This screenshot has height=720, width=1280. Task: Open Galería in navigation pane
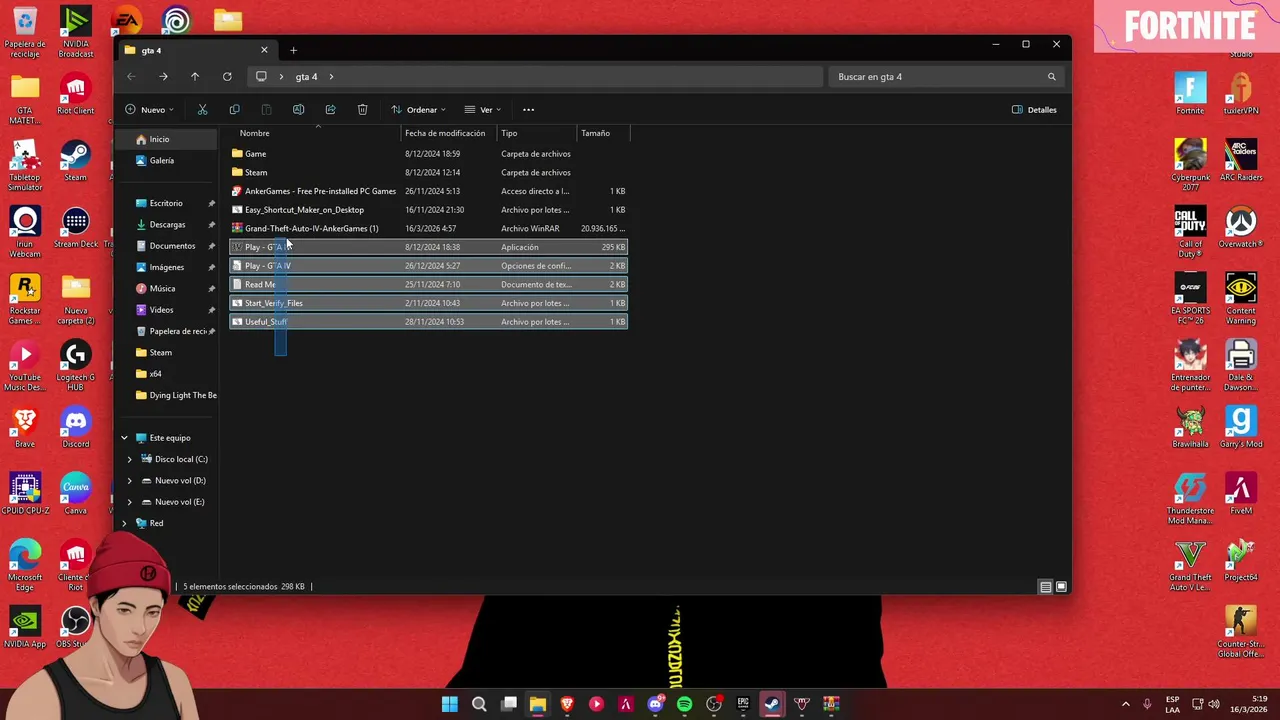tap(168, 160)
